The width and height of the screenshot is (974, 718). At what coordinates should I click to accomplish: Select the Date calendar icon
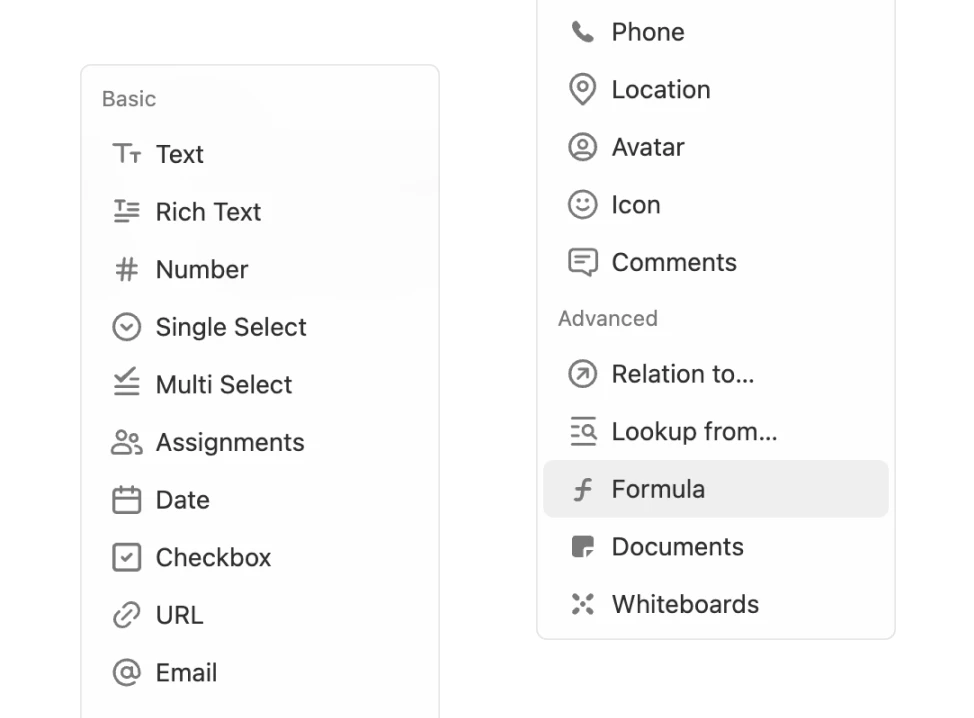click(126, 500)
